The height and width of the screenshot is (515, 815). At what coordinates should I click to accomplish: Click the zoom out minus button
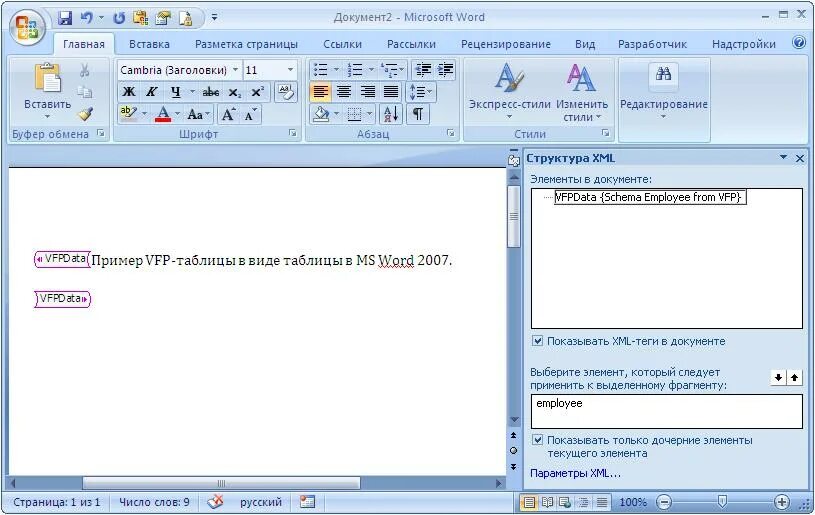(x=664, y=502)
